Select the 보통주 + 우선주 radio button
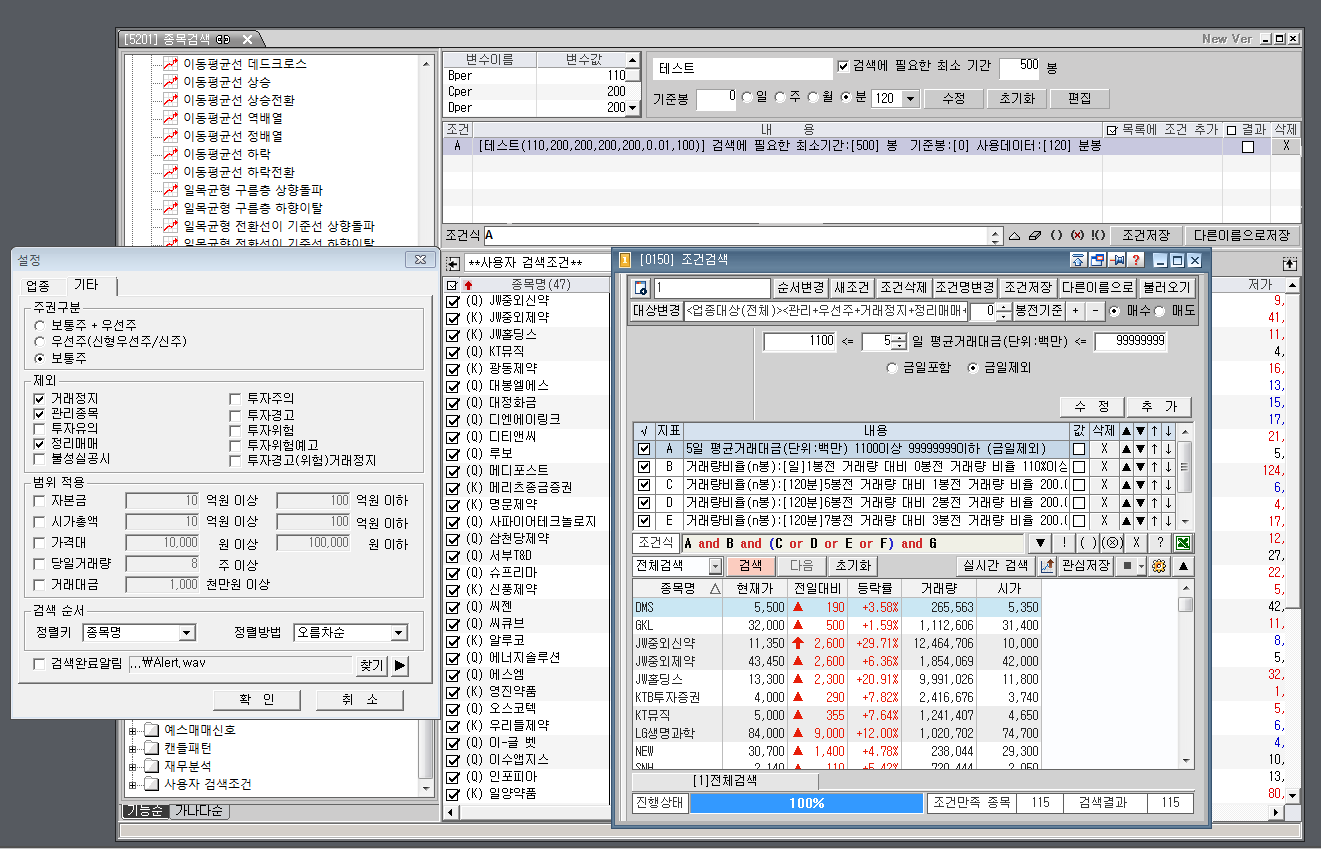 pyautogui.click(x=39, y=326)
